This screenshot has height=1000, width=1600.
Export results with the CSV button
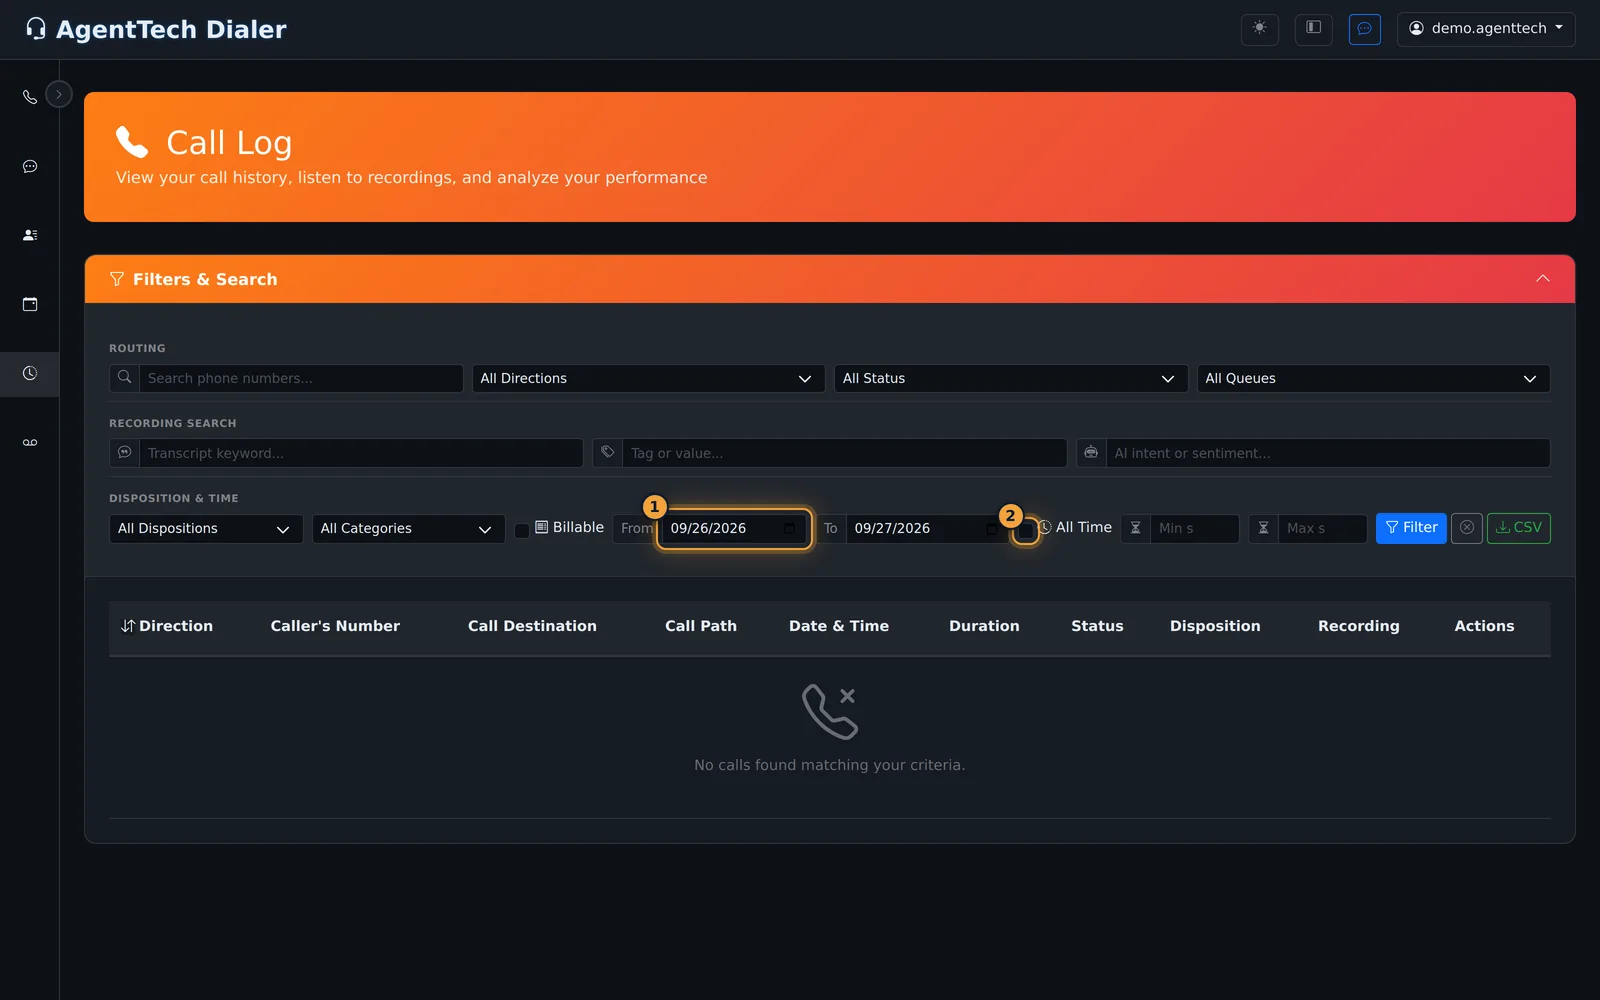pos(1519,528)
